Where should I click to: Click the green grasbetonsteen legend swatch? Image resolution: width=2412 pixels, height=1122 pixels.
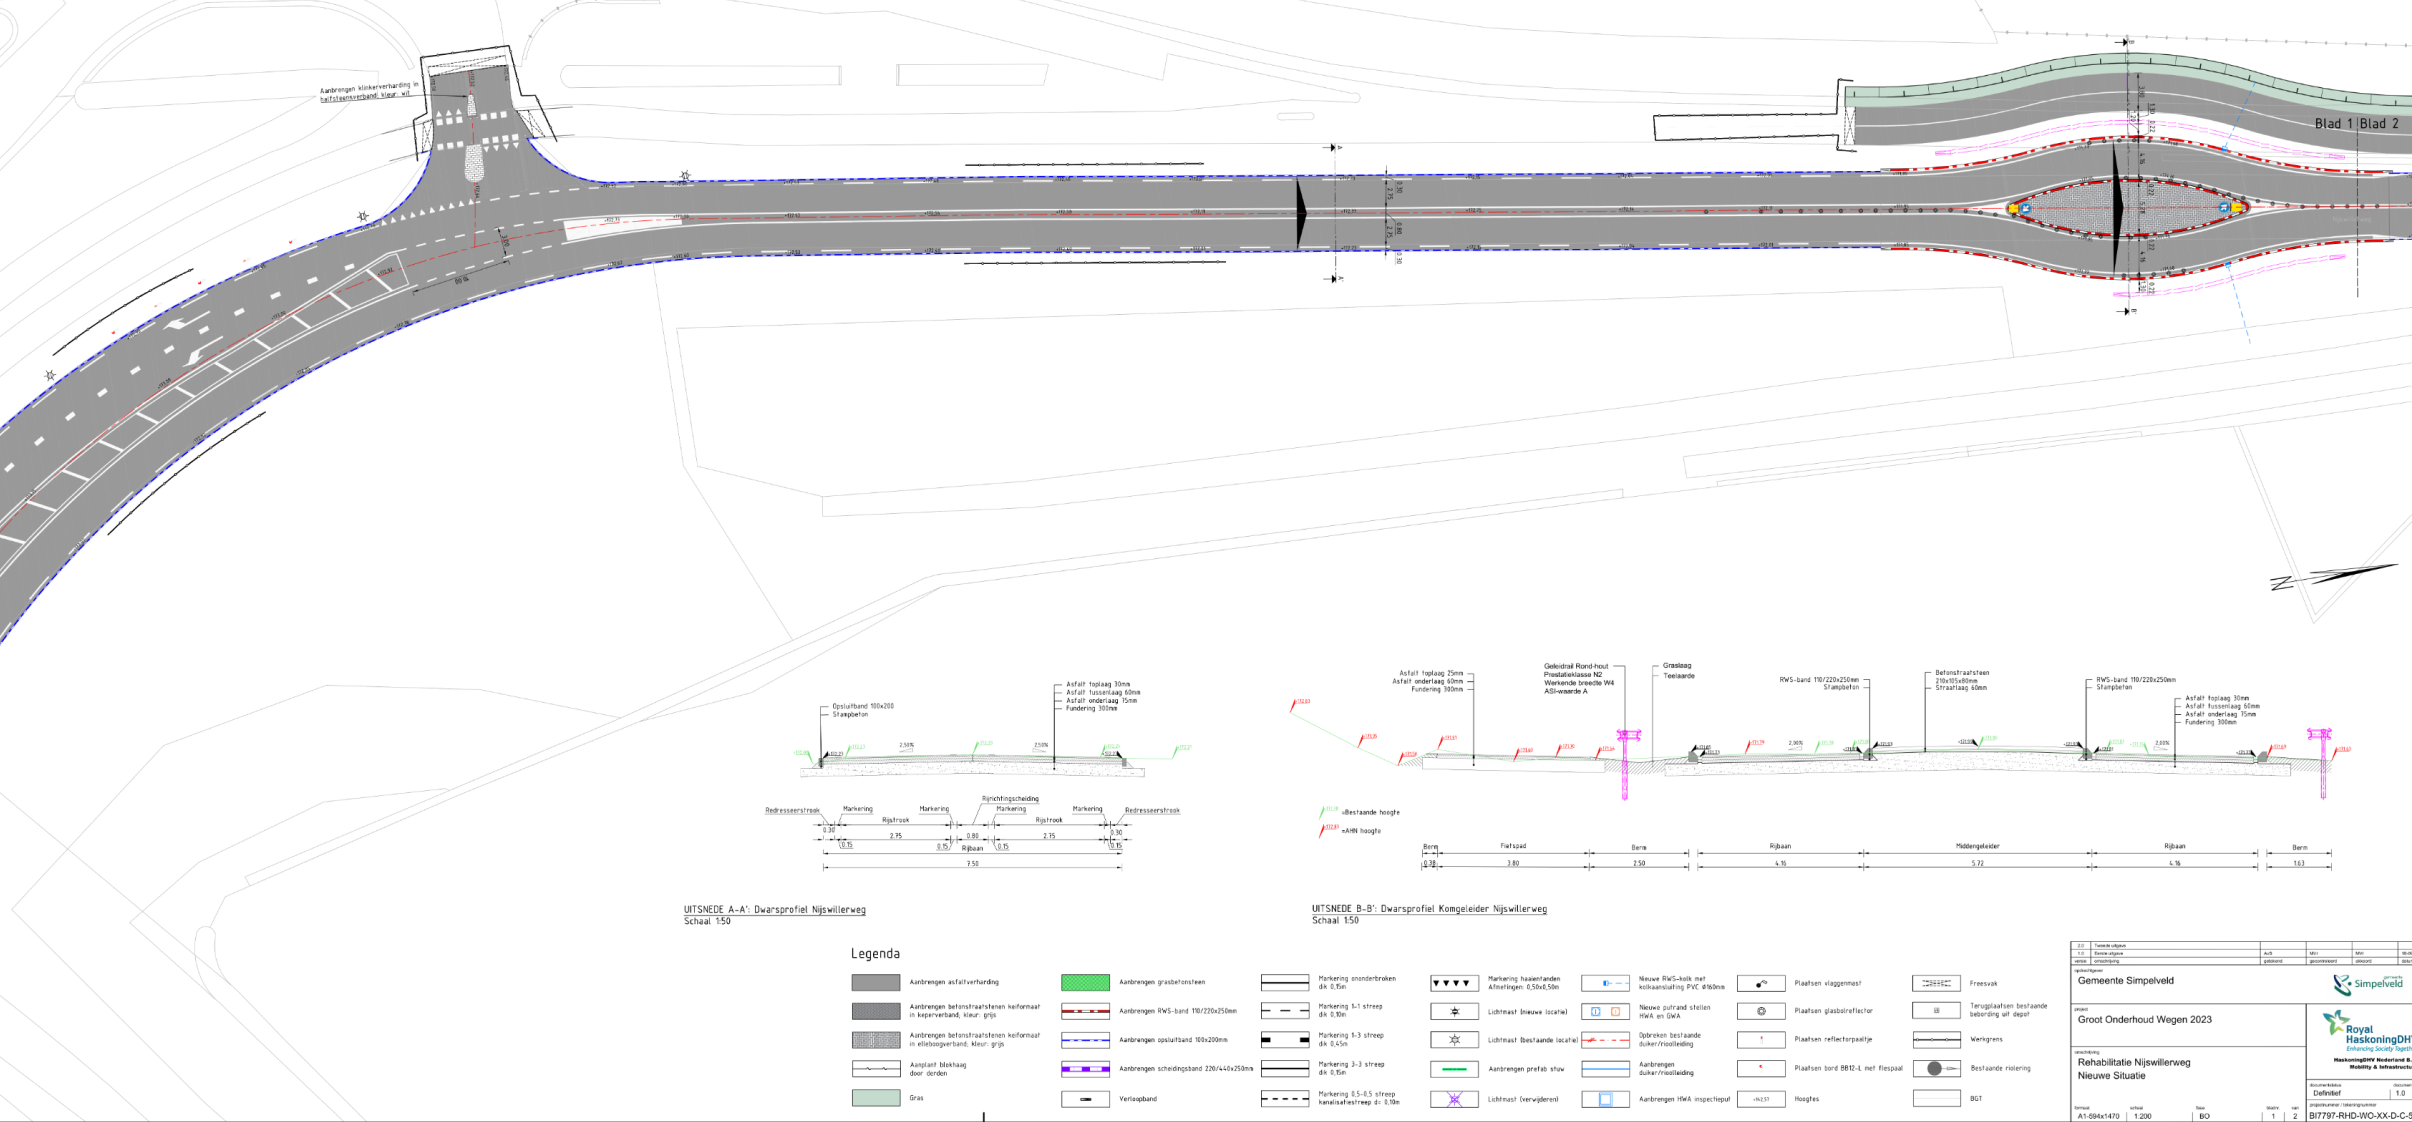pos(1085,983)
